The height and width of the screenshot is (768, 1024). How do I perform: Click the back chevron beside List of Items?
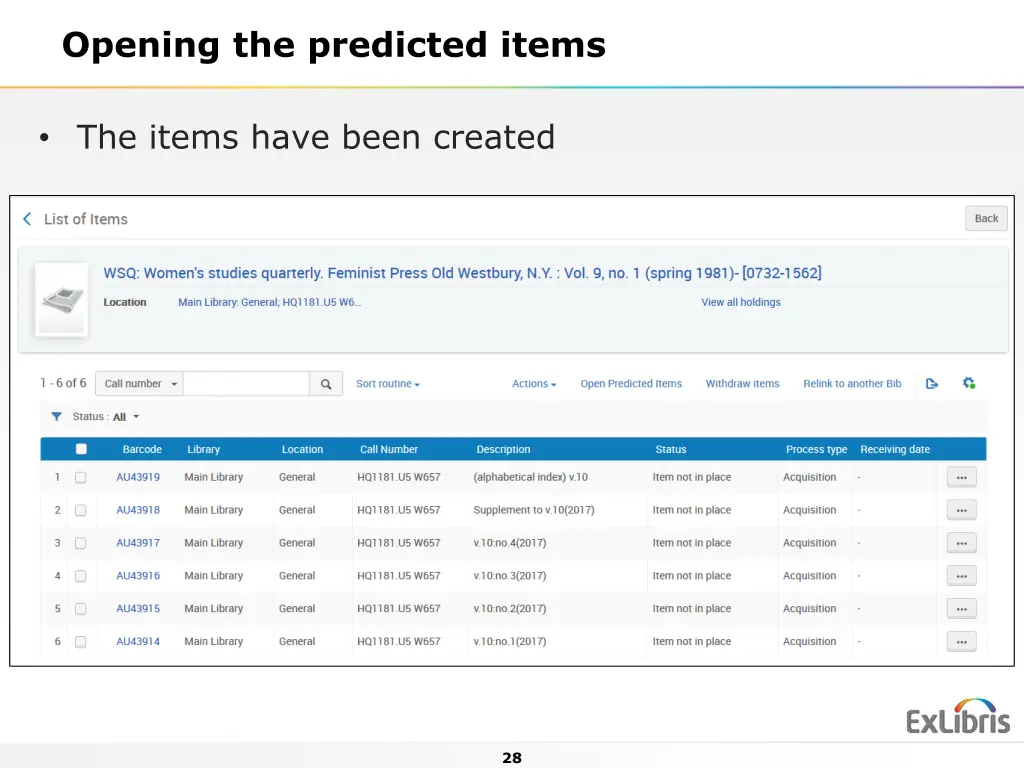(27, 219)
